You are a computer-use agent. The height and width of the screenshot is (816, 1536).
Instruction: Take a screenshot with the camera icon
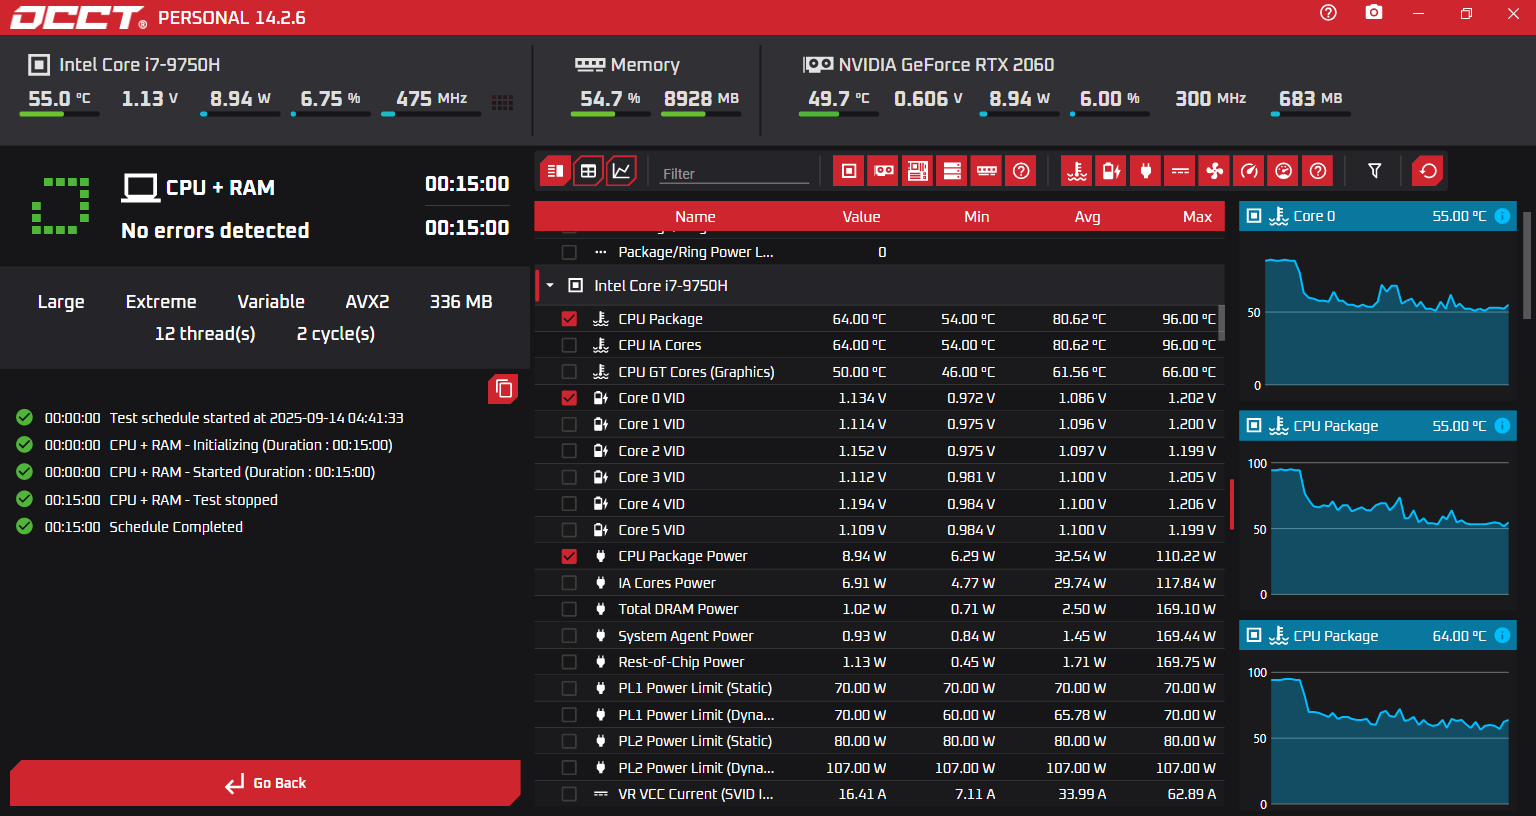coord(1374,13)
